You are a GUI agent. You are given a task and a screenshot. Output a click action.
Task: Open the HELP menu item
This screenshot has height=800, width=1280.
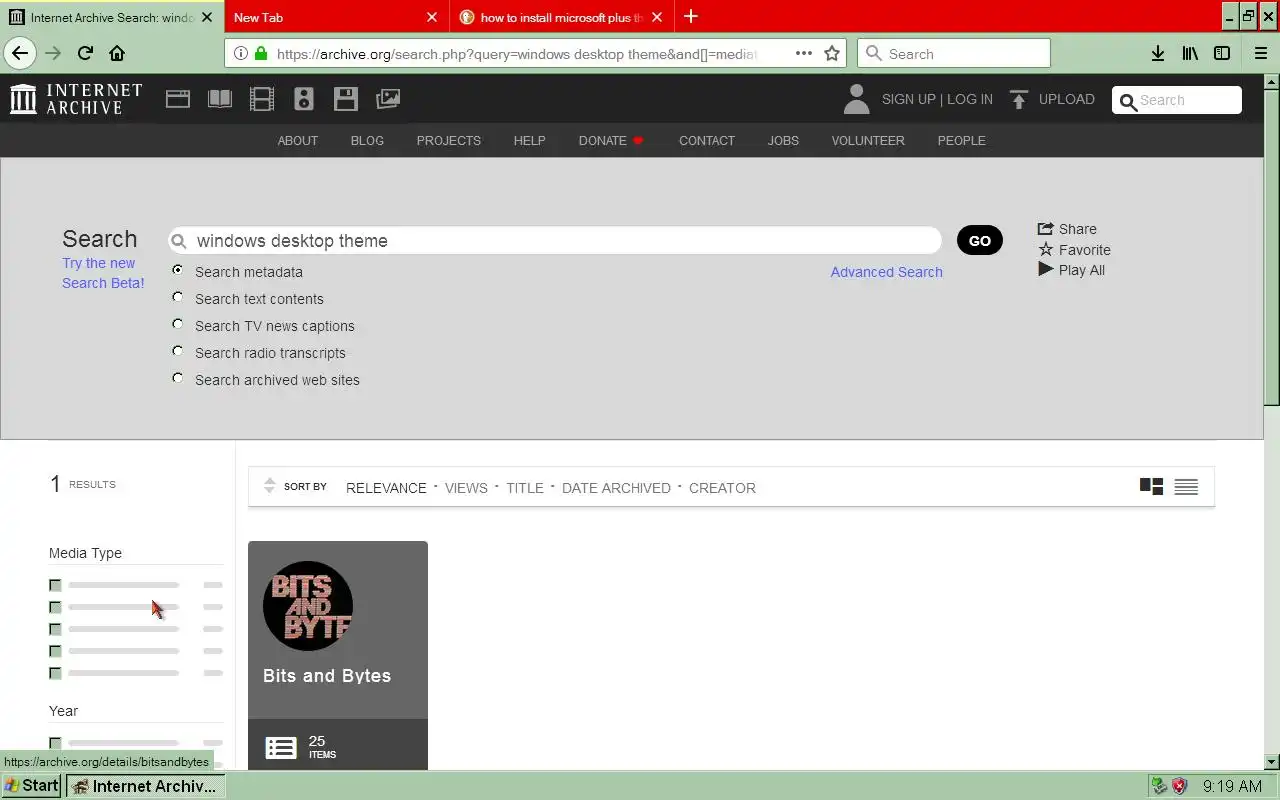[x=529, y=141]
